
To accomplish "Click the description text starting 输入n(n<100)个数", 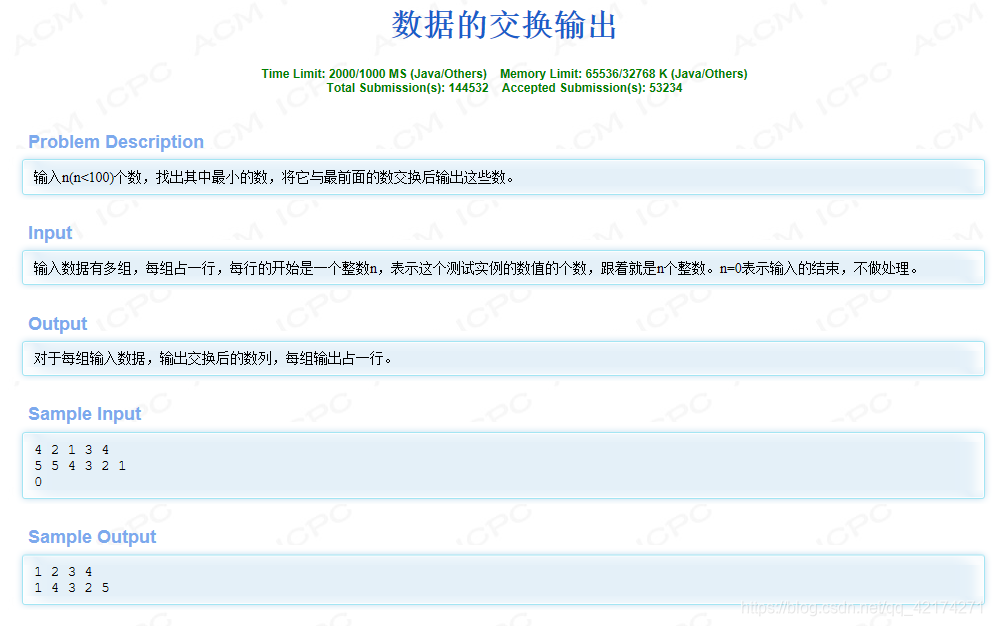I will coord(273,178).
